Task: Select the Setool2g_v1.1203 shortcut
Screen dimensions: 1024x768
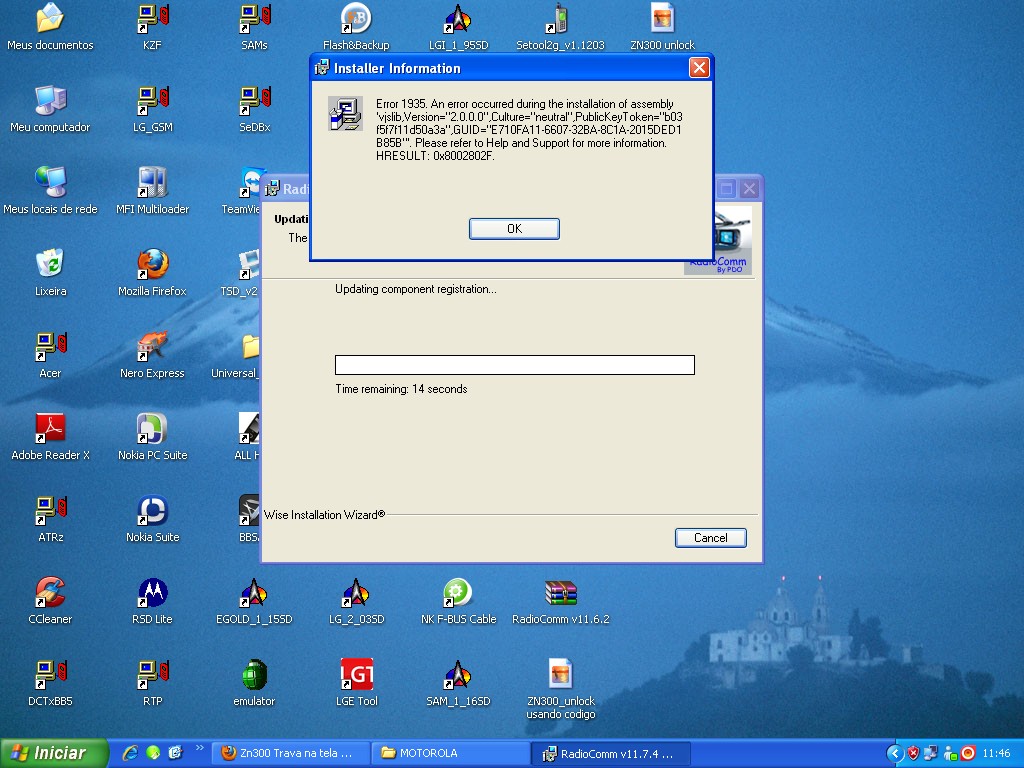Action: pos(560,26)
